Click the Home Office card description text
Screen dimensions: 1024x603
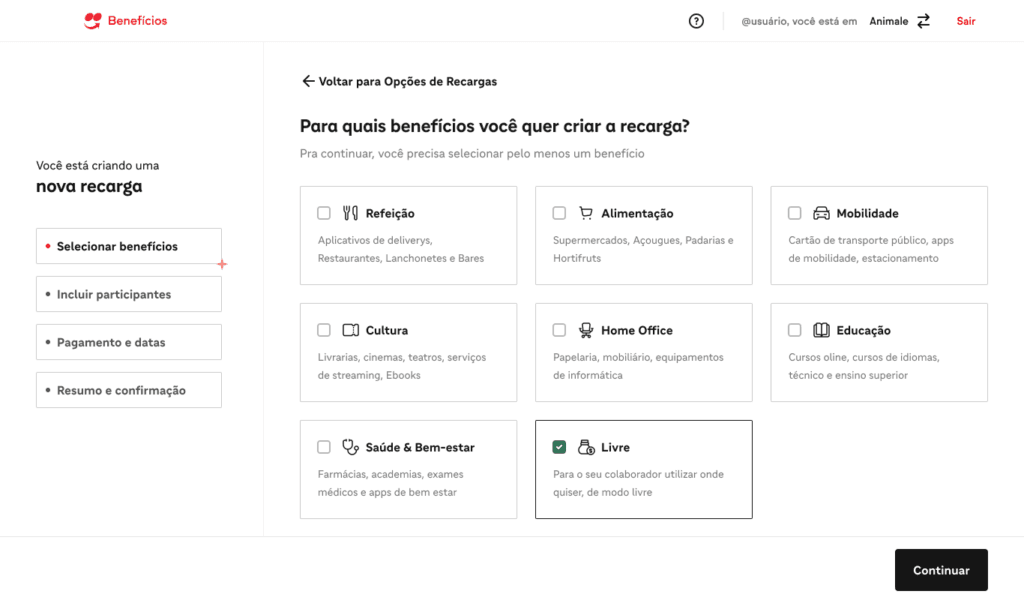tap(638, 366)
